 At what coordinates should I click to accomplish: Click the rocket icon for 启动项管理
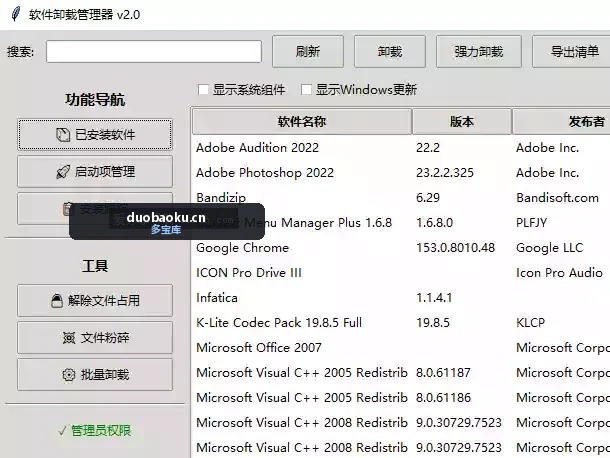pyautogui.click(x=63, y=172)
